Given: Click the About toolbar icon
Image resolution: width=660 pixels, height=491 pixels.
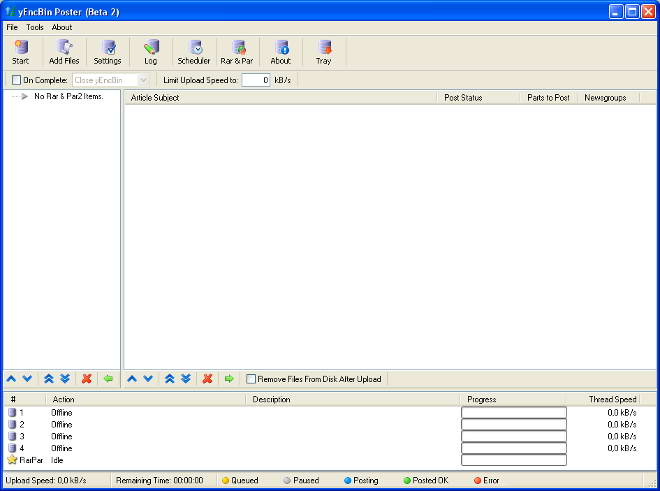Looking at the screenshot, I should (281, 52).
